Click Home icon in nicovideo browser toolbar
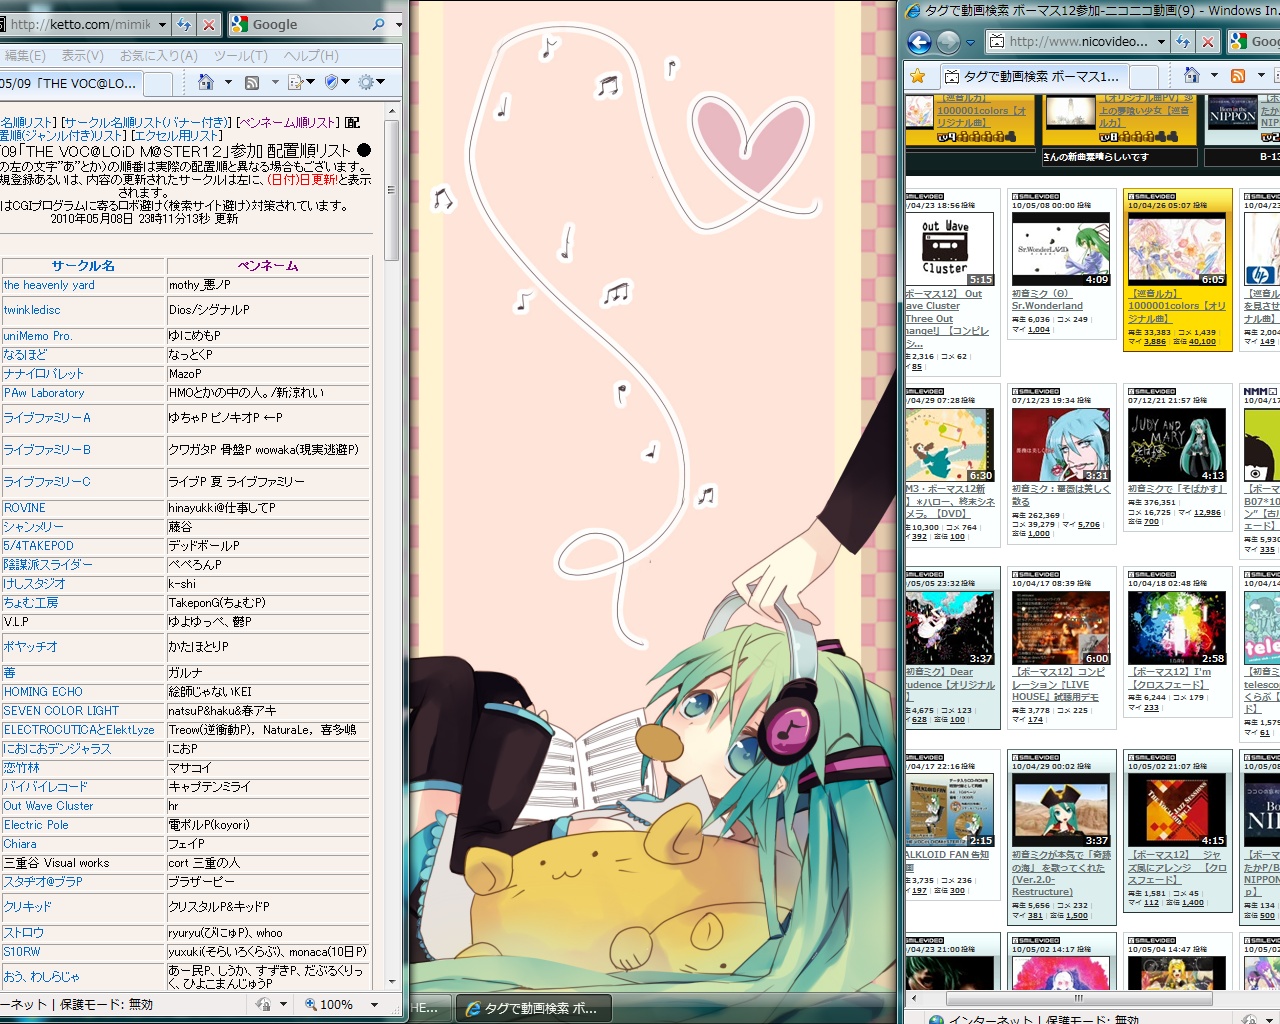Screen dimensions: 1280x1024 click(x=1191, y=75)
